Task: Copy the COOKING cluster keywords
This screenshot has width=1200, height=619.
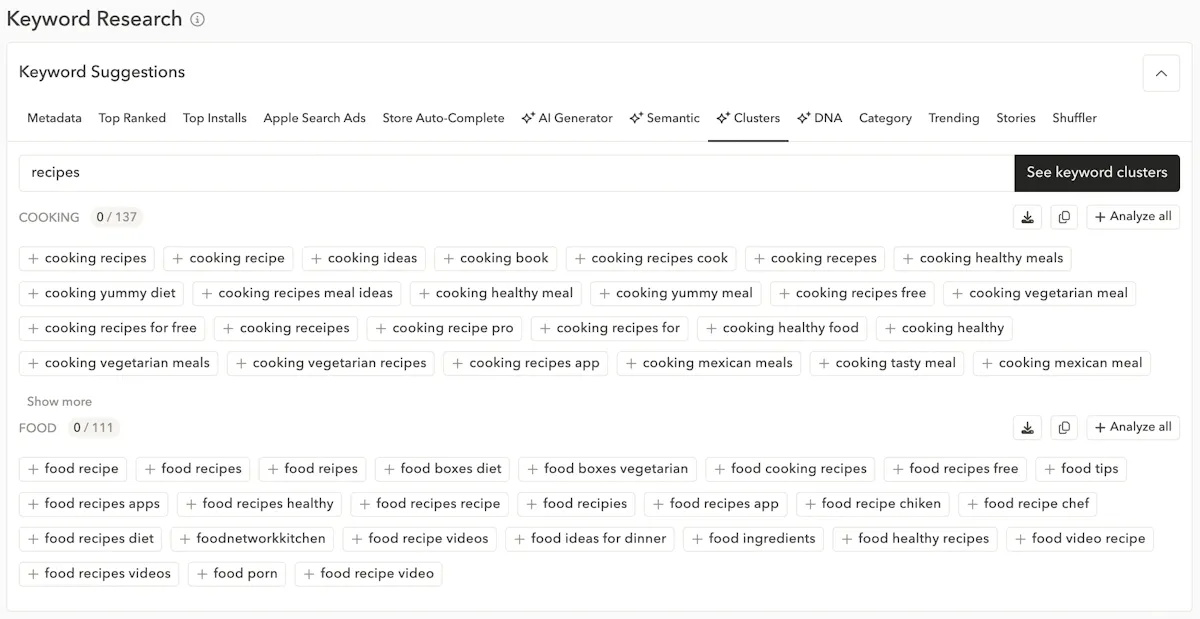Action: [x=1064, y=217]
